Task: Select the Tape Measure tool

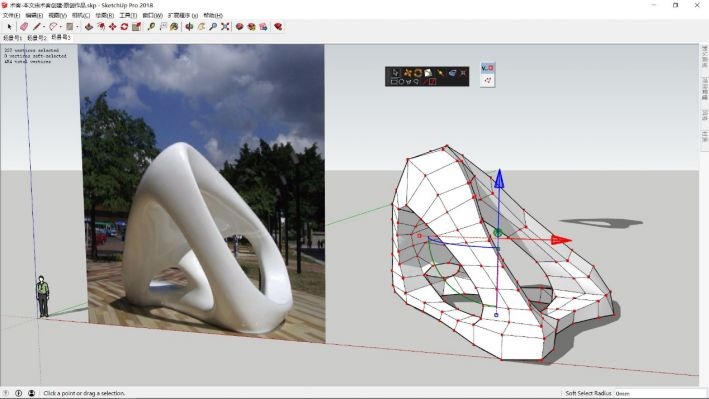Action: coord(151,27)
